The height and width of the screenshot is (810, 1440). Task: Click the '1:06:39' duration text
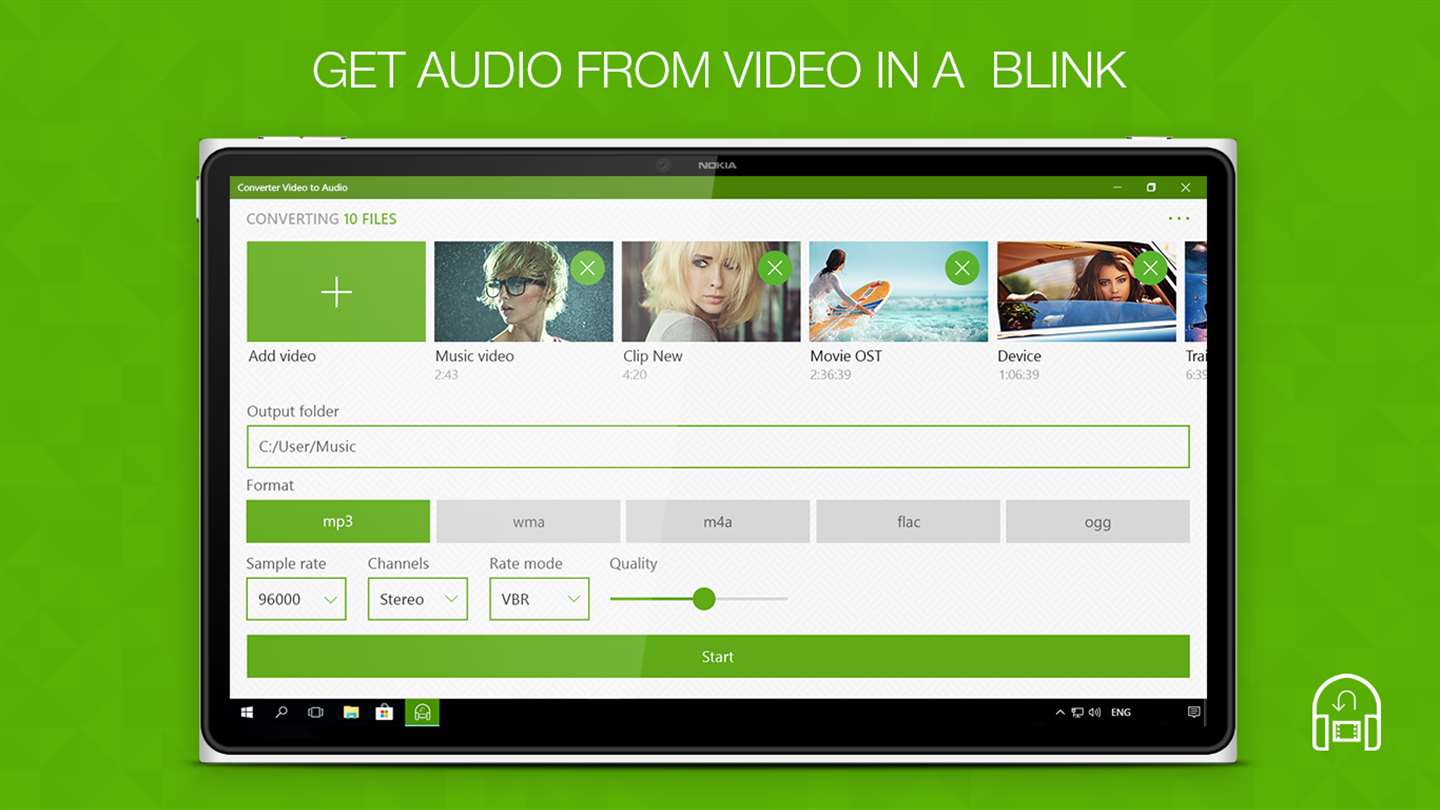click(1018, 375)
